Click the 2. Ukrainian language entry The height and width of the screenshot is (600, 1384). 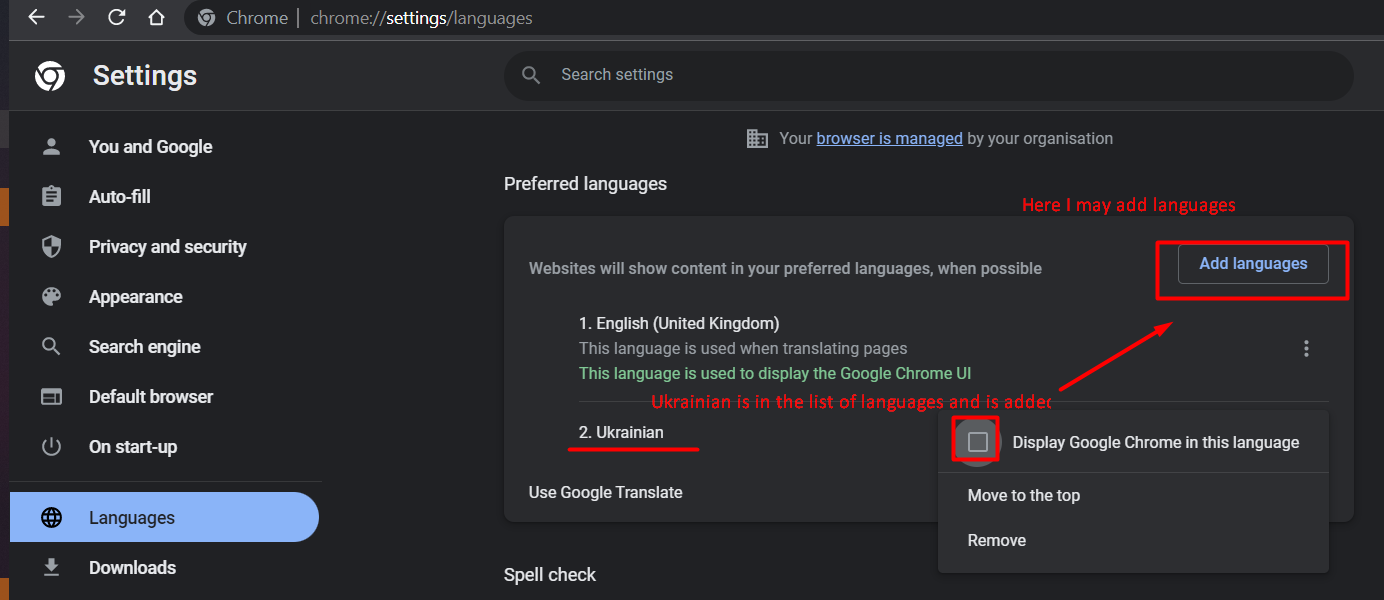621,432
